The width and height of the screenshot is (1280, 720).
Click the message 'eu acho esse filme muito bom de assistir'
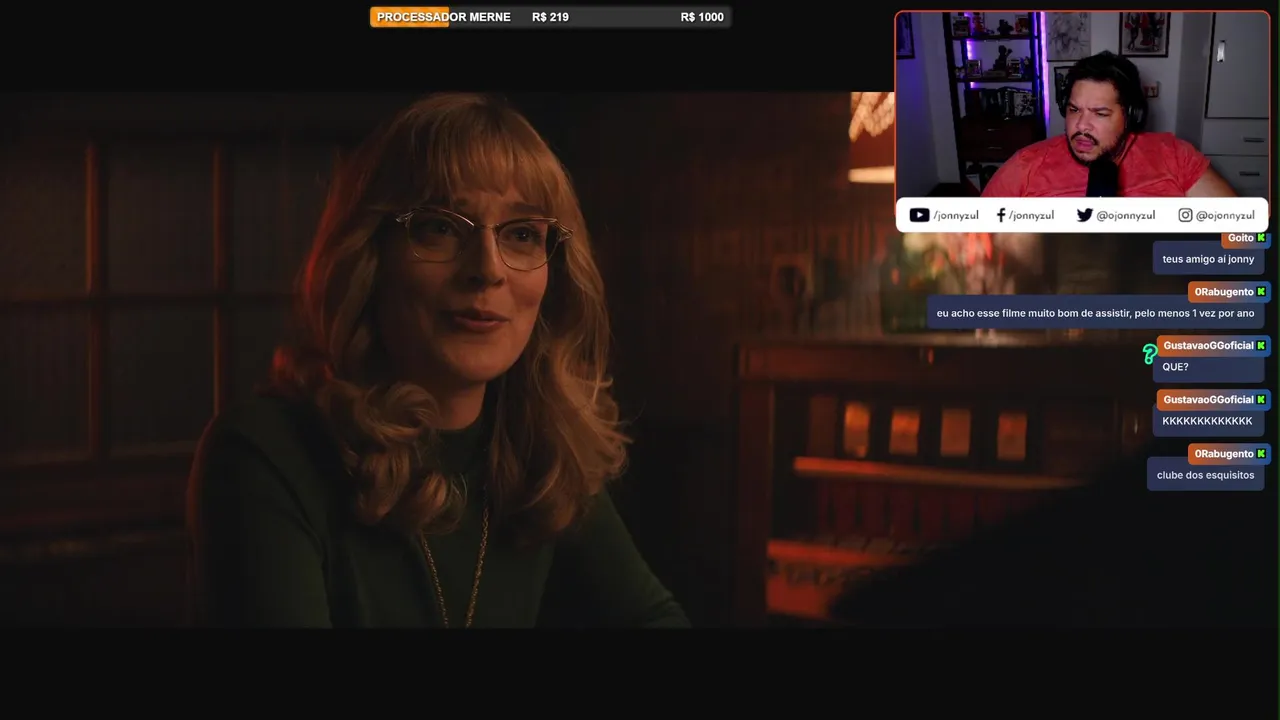pos(1095,313)
